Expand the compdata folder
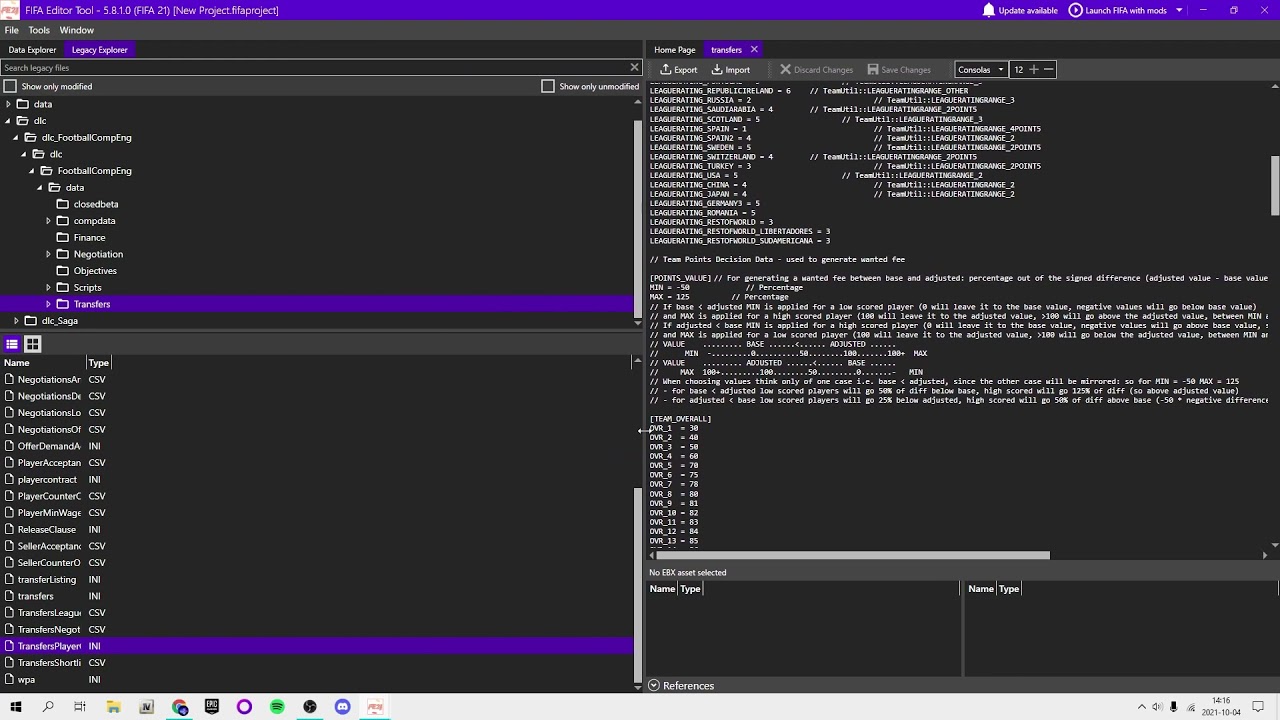This screenshot has width=1280, height=720. (x=48, y=221)
